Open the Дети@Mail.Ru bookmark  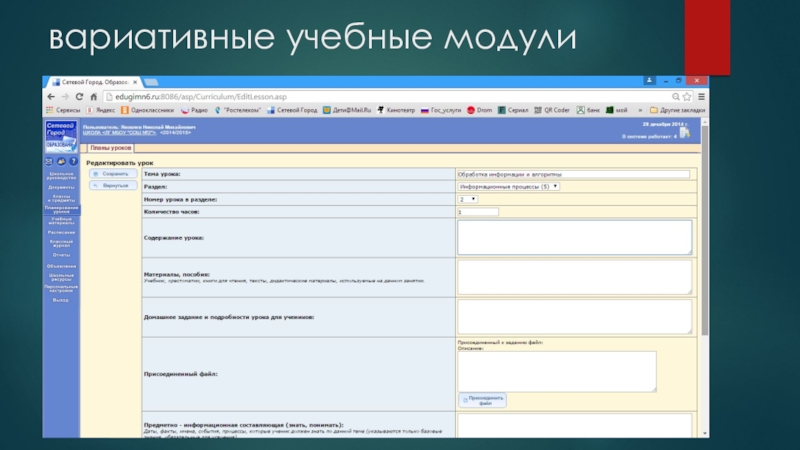point(347,110)
